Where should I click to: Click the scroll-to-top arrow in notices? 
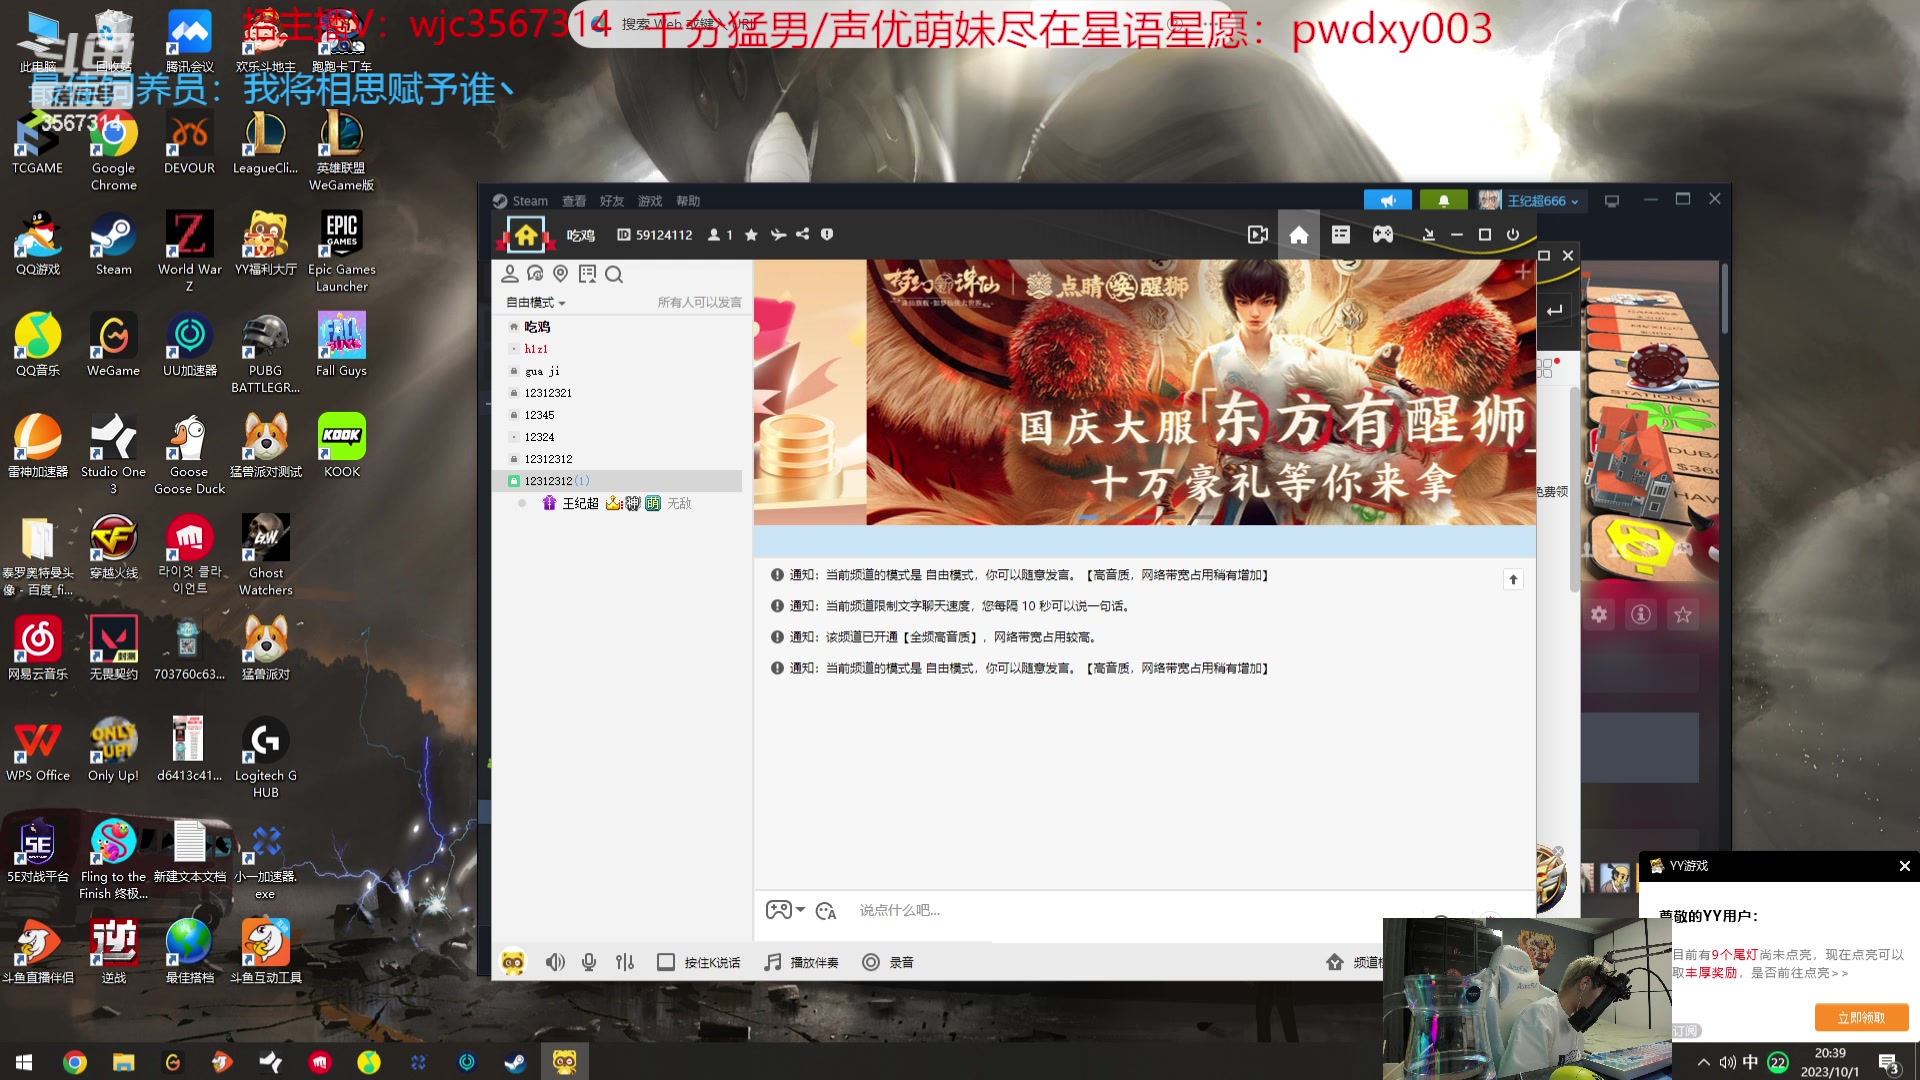click(x=1513, y=580)
